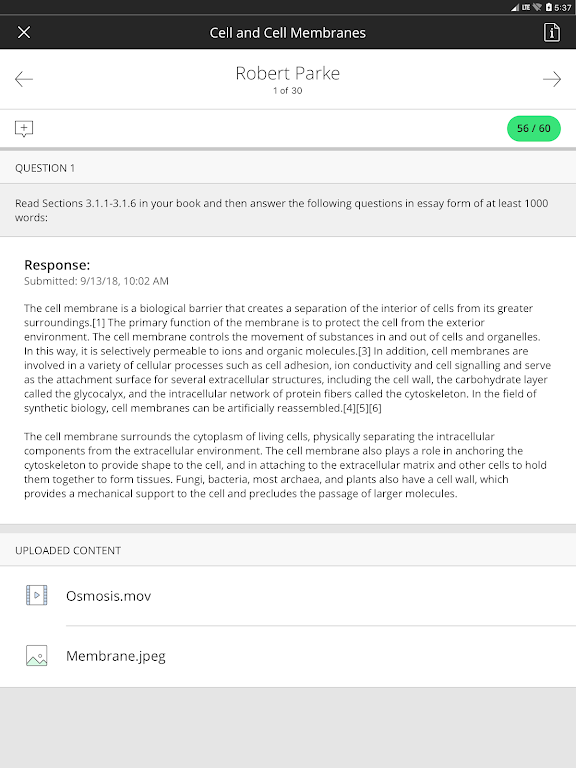This screenshot has height=768, width=576.
Task: Select the Robert Parke student name
Action: click(x=288, y=73)
